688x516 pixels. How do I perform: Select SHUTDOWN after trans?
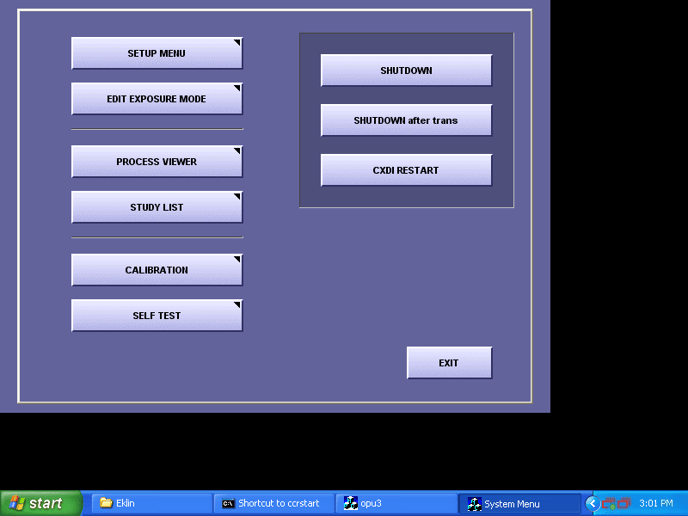tap(406, 121)
